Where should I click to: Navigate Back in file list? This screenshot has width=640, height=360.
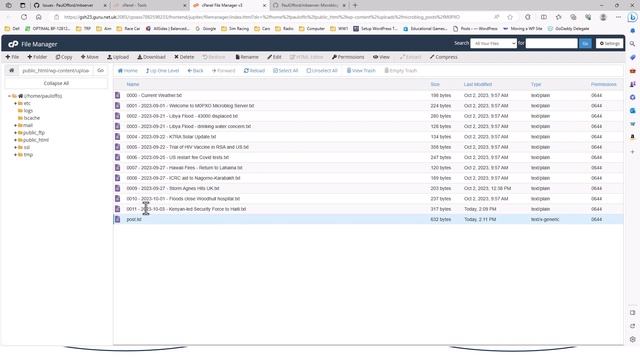click(196, 71)
